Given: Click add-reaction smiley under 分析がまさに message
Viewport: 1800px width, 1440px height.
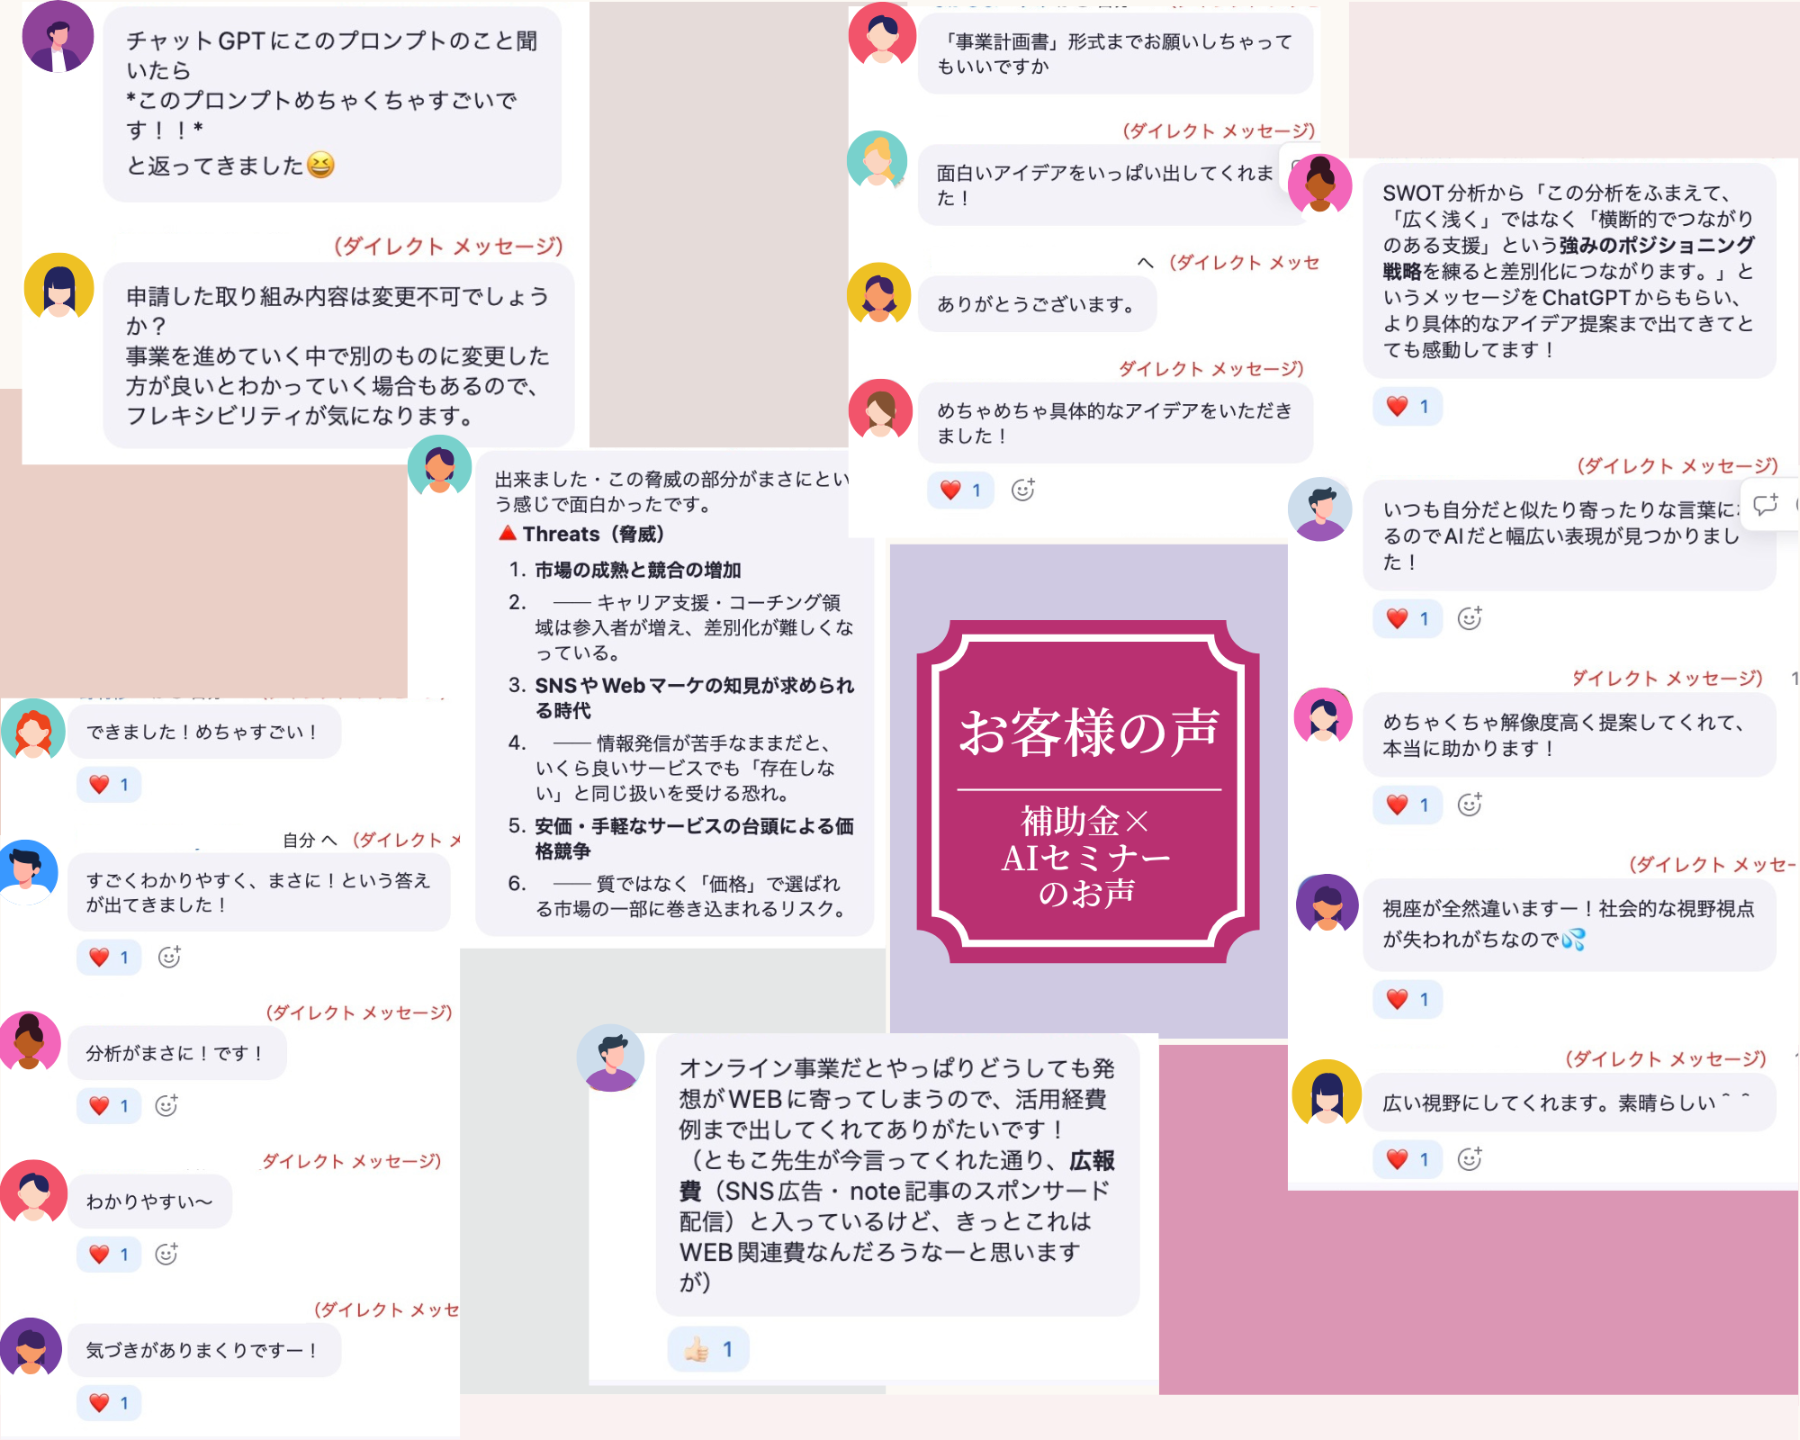Looking at the screenshot, I should 166,1105.
